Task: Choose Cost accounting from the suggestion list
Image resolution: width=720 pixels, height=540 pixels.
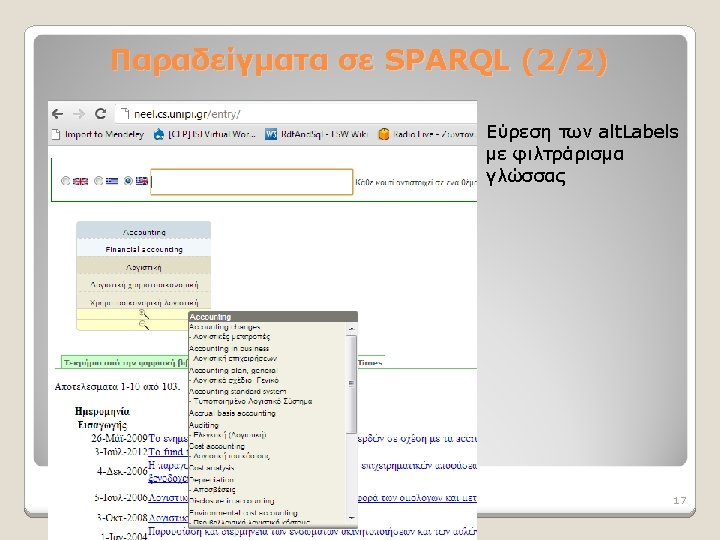Action: click(217, 446)
